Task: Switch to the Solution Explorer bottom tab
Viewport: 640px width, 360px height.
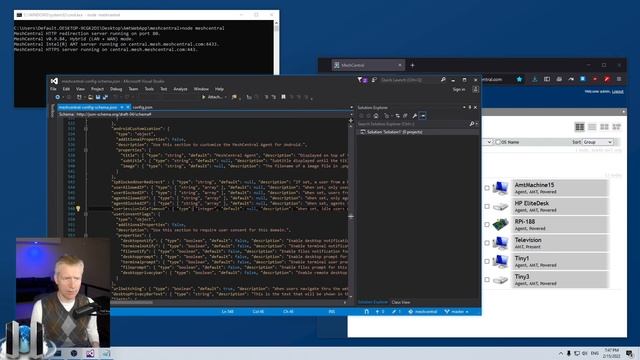Action: [x=373, y=302]
